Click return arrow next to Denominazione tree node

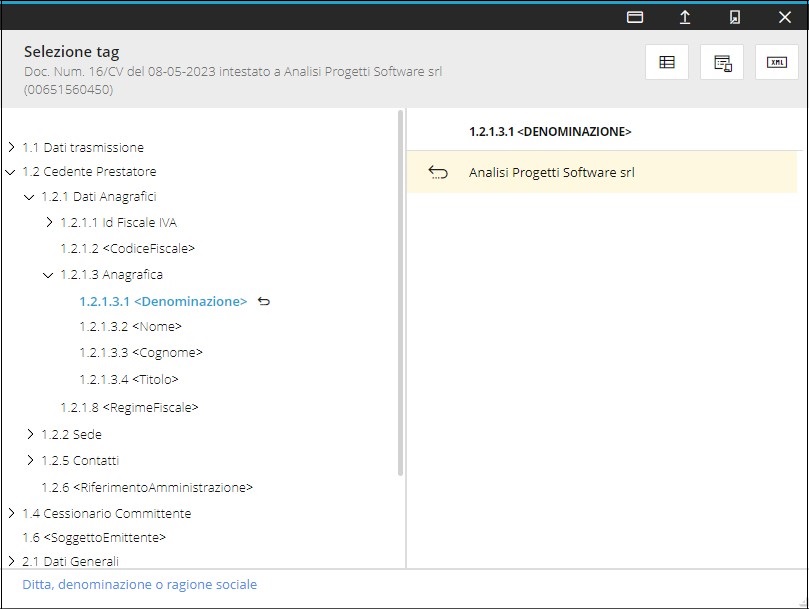point(264,301)
